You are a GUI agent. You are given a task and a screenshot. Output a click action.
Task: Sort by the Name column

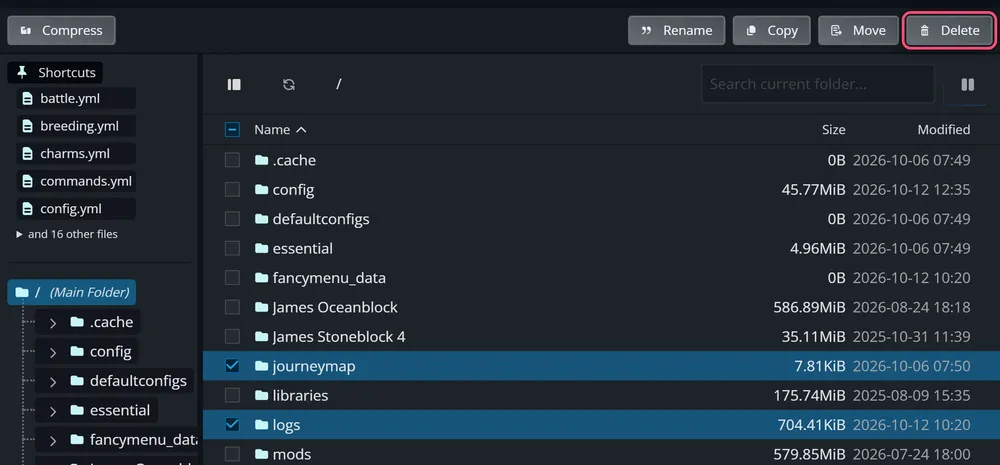(280, 129)
